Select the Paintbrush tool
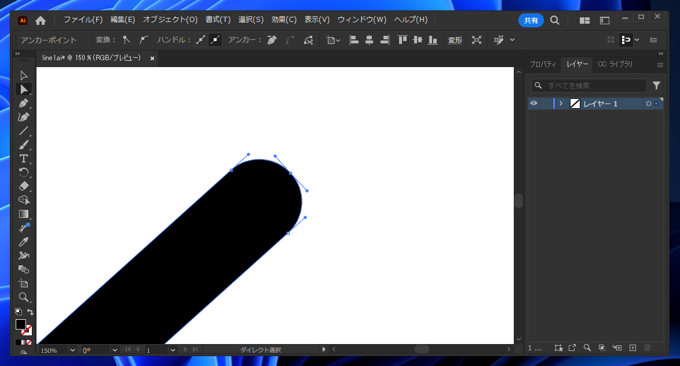680x366 pixels. pos(23,145)
